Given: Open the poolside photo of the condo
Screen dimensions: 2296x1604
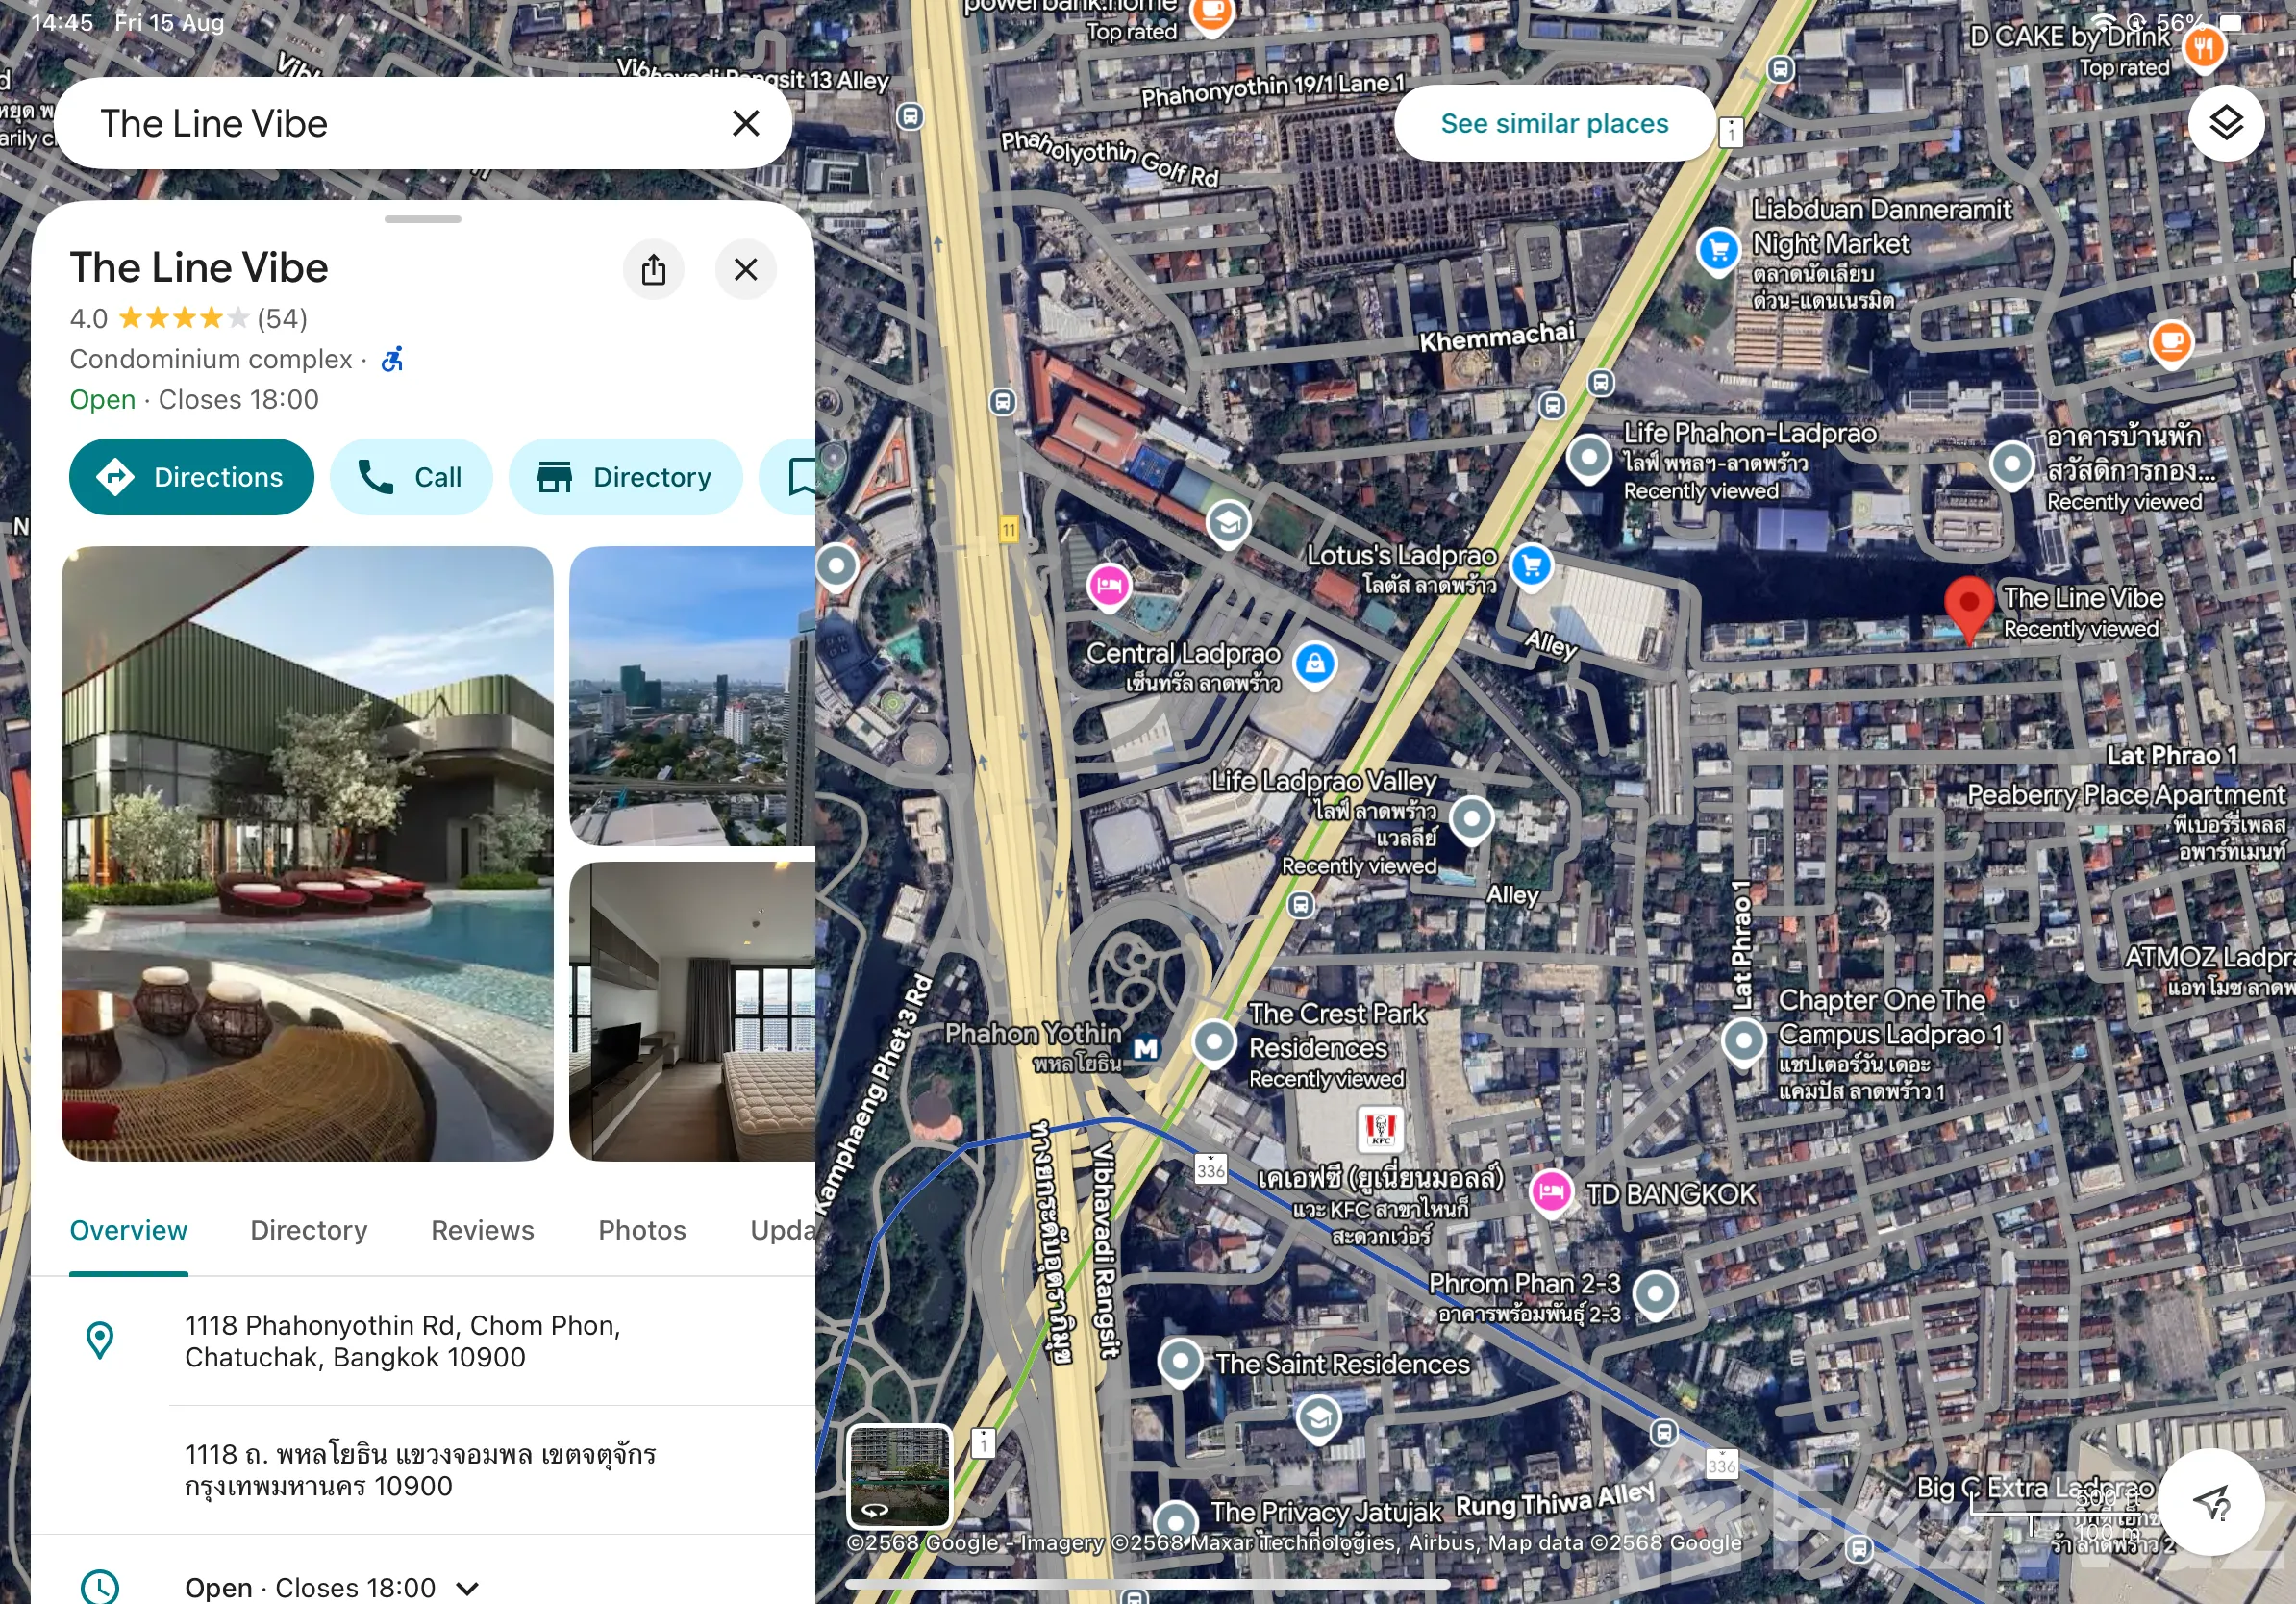Looking at the screenshot, I should click(x=307, y=853).
